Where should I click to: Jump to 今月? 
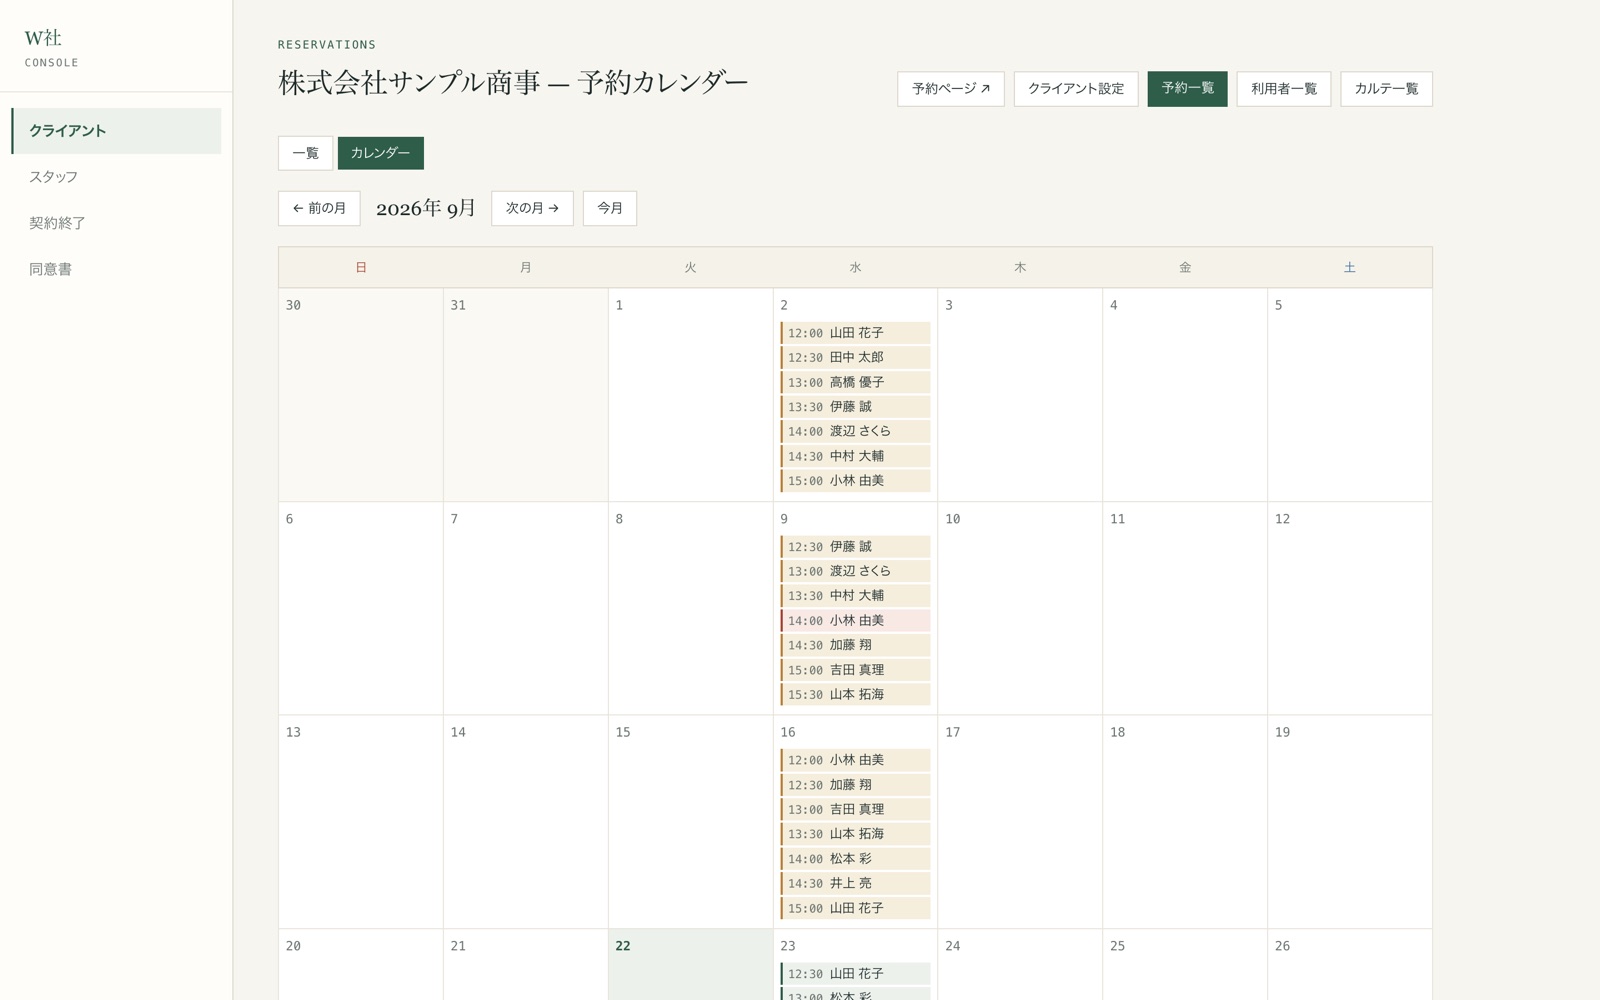coord(610,208)
